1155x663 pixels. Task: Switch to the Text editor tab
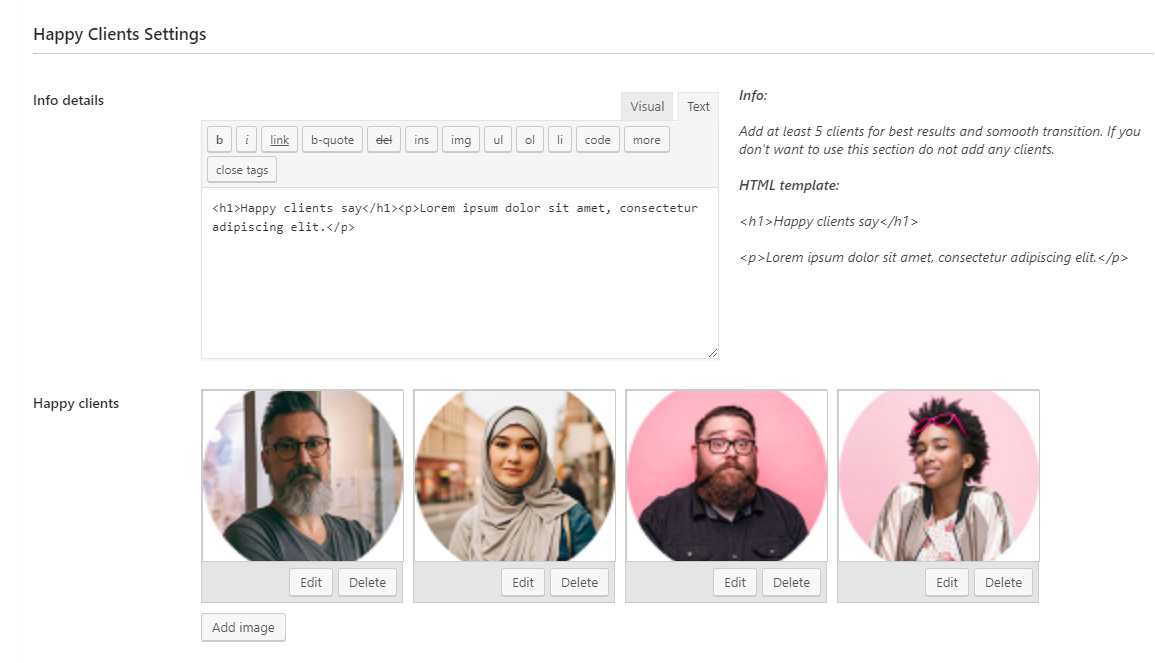coord(698,107)
